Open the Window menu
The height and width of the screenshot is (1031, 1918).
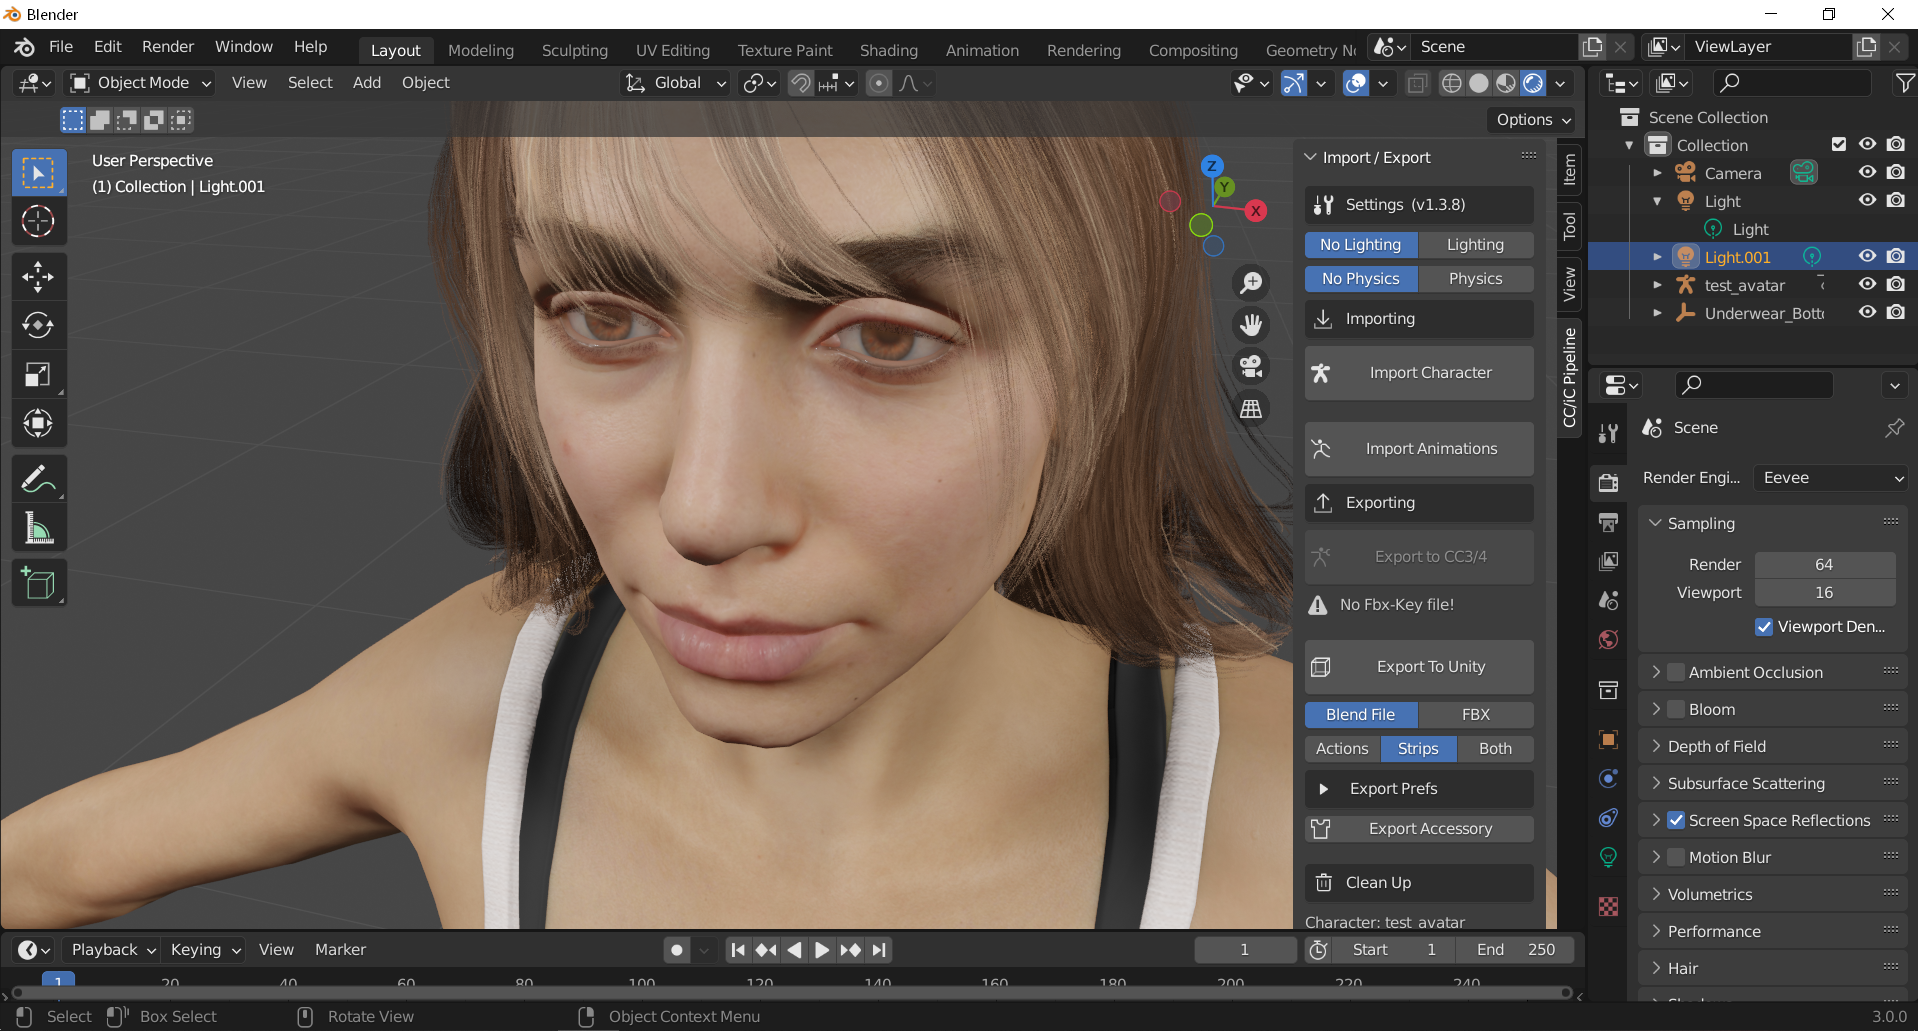[243, 47]
